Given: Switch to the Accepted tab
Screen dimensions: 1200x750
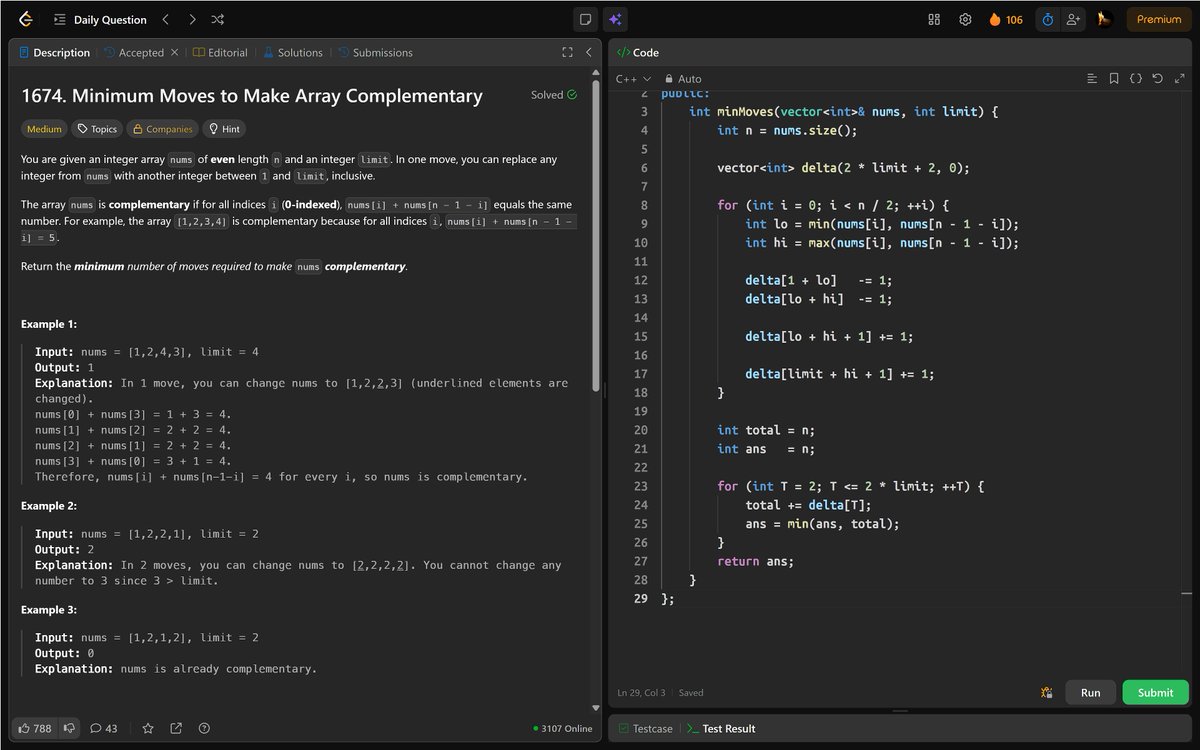Looking at the screenshot, I should tap(133, 52).
